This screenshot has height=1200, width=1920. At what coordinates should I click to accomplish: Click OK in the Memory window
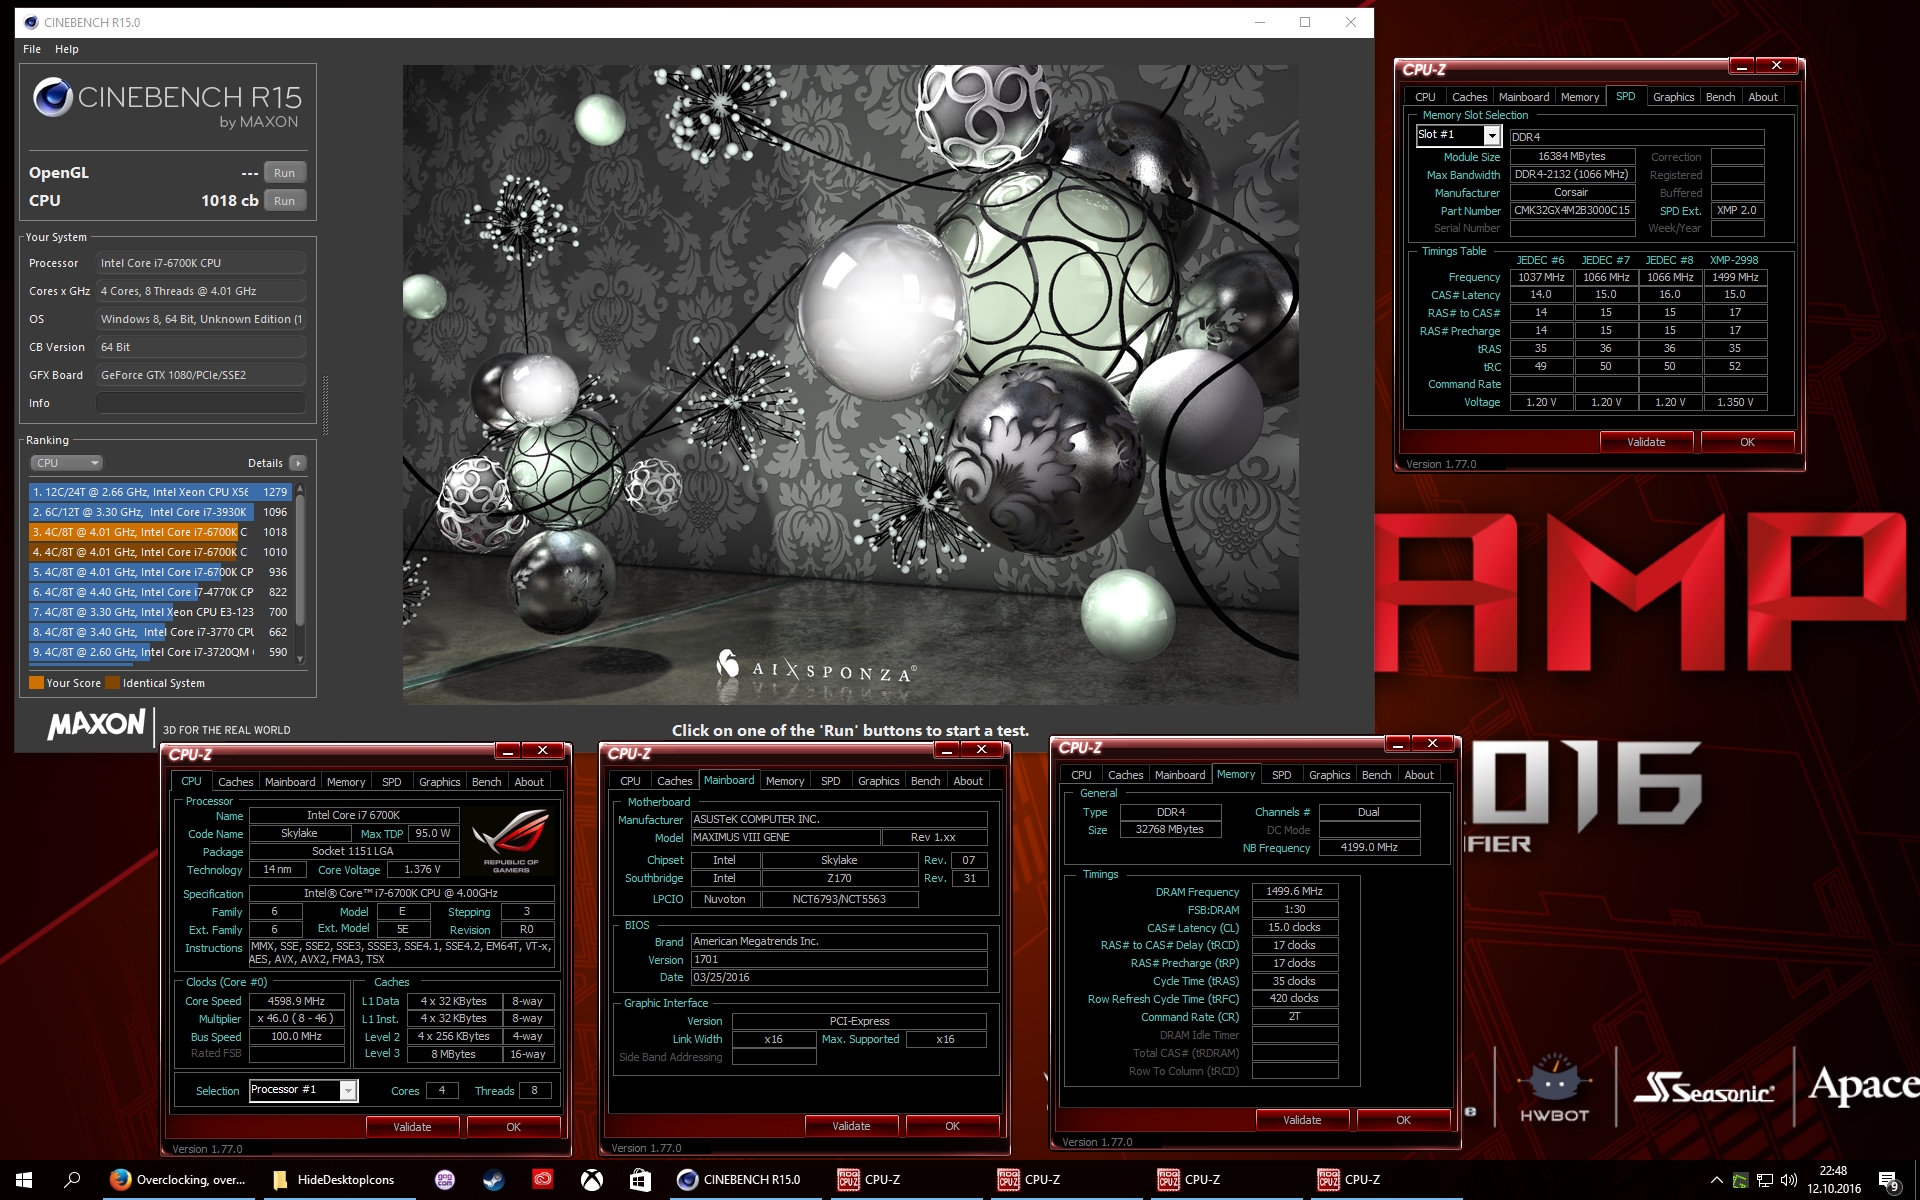tap(1403, 1120)
